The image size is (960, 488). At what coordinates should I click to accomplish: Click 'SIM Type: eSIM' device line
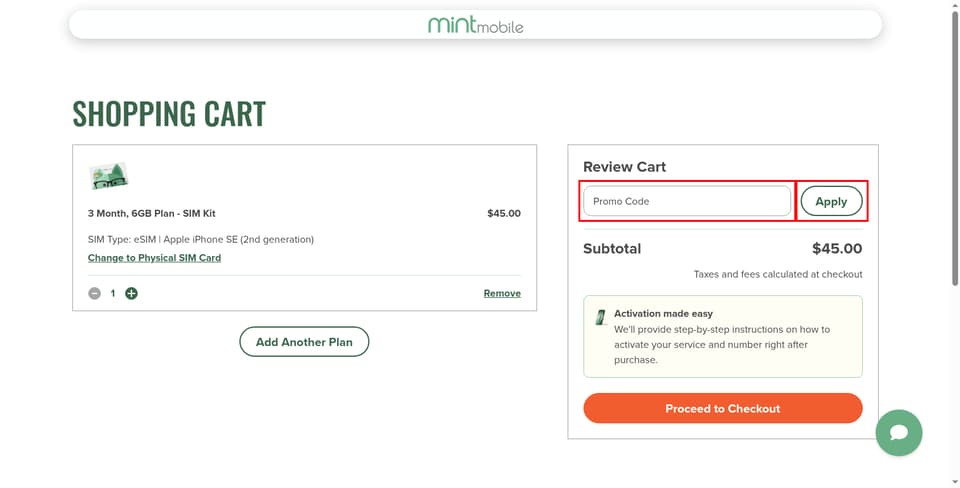(201, 239)
